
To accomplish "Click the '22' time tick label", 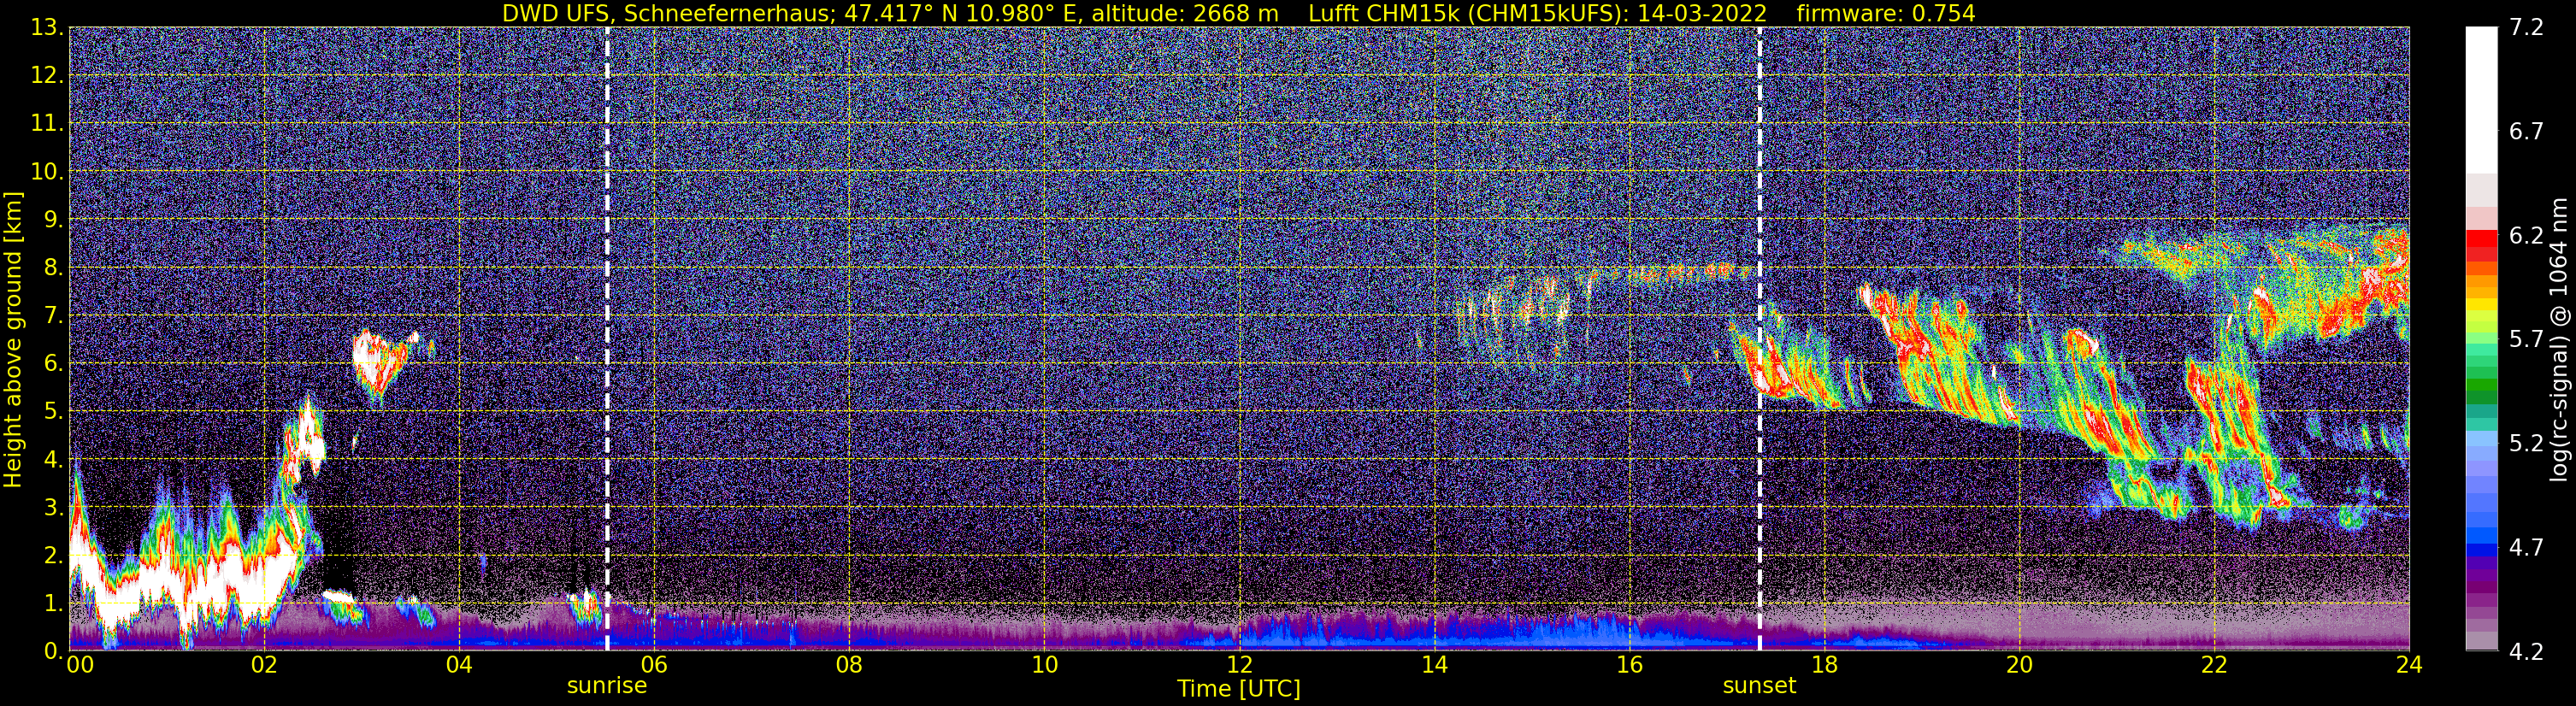I will pos(2214,665).
